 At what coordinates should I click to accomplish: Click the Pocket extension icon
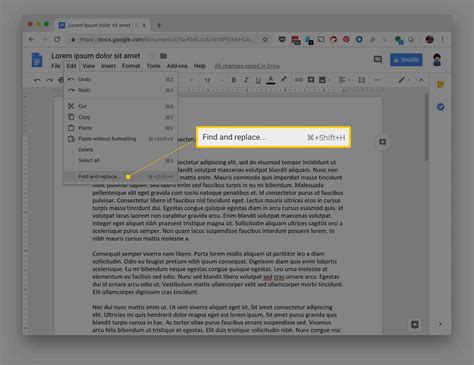[282, 39]
